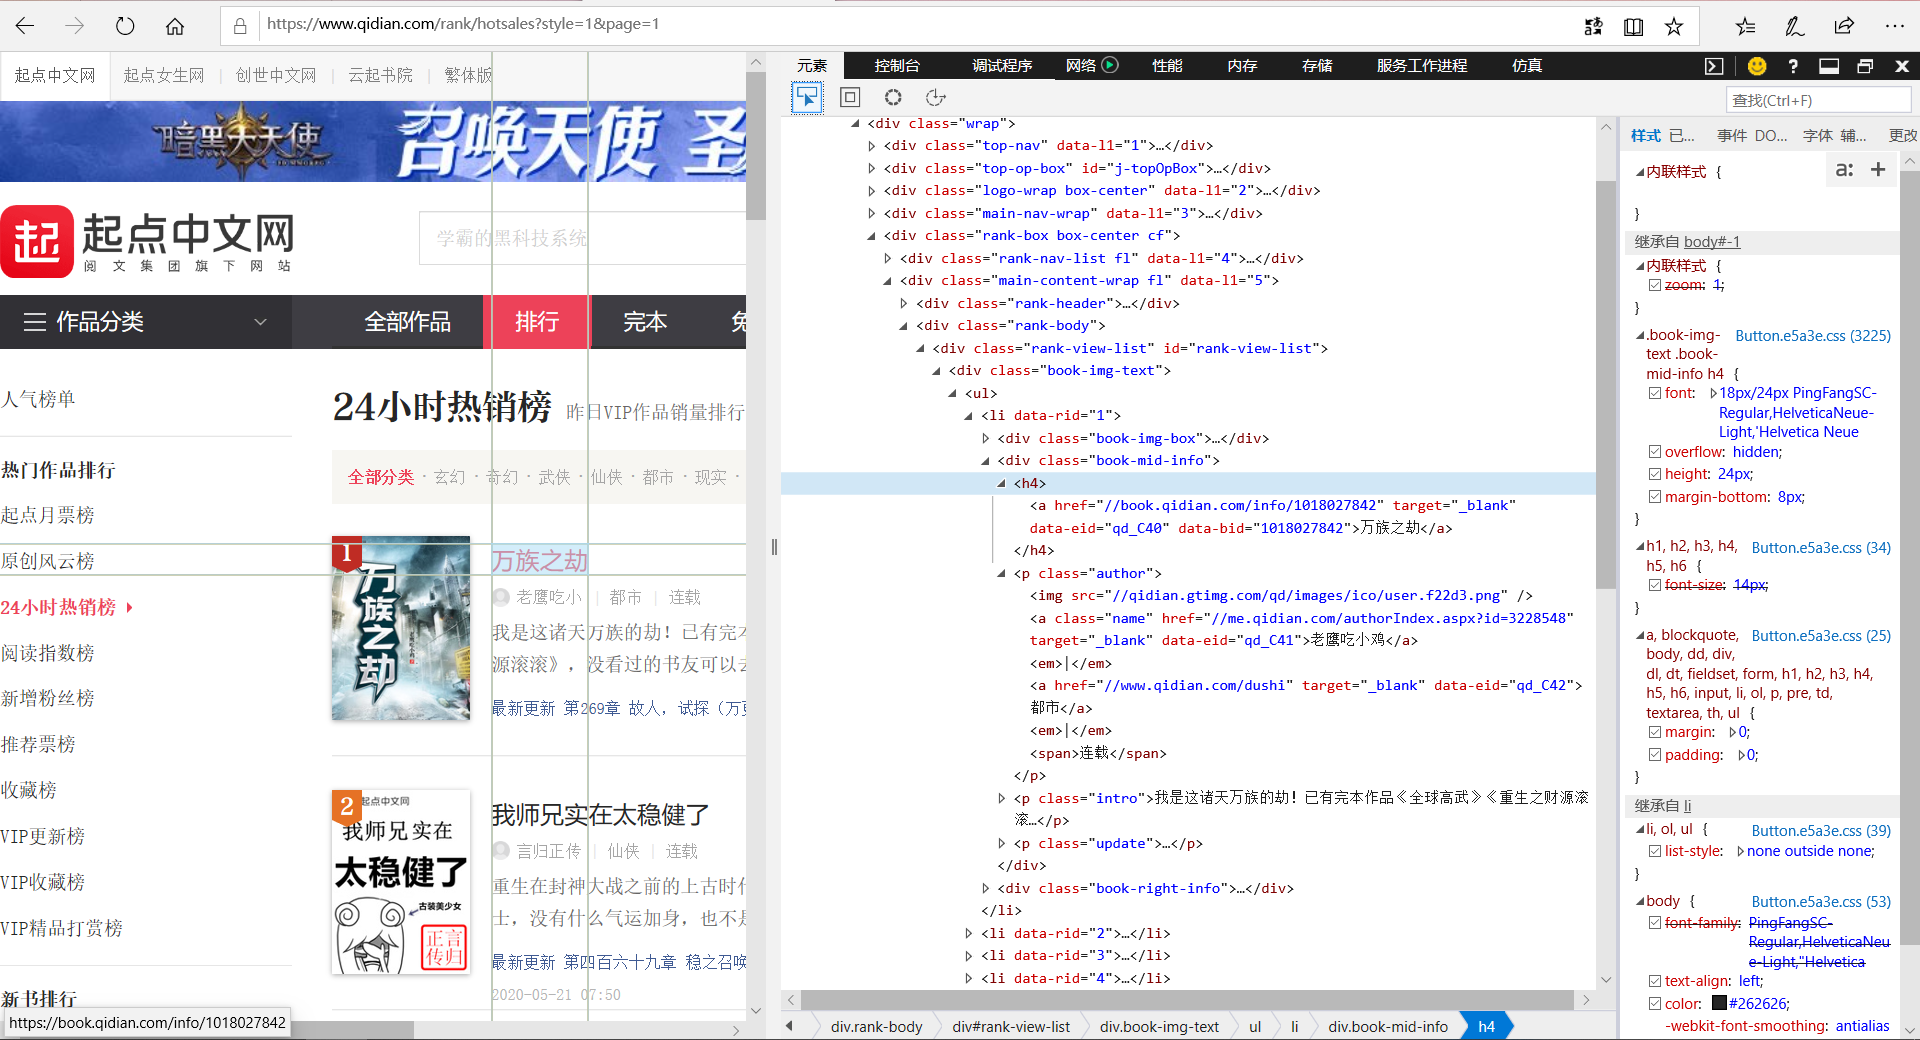Reload the page with the refresh icon
The height and width of the screenshot is (1040, 1920).
point(125,26)
